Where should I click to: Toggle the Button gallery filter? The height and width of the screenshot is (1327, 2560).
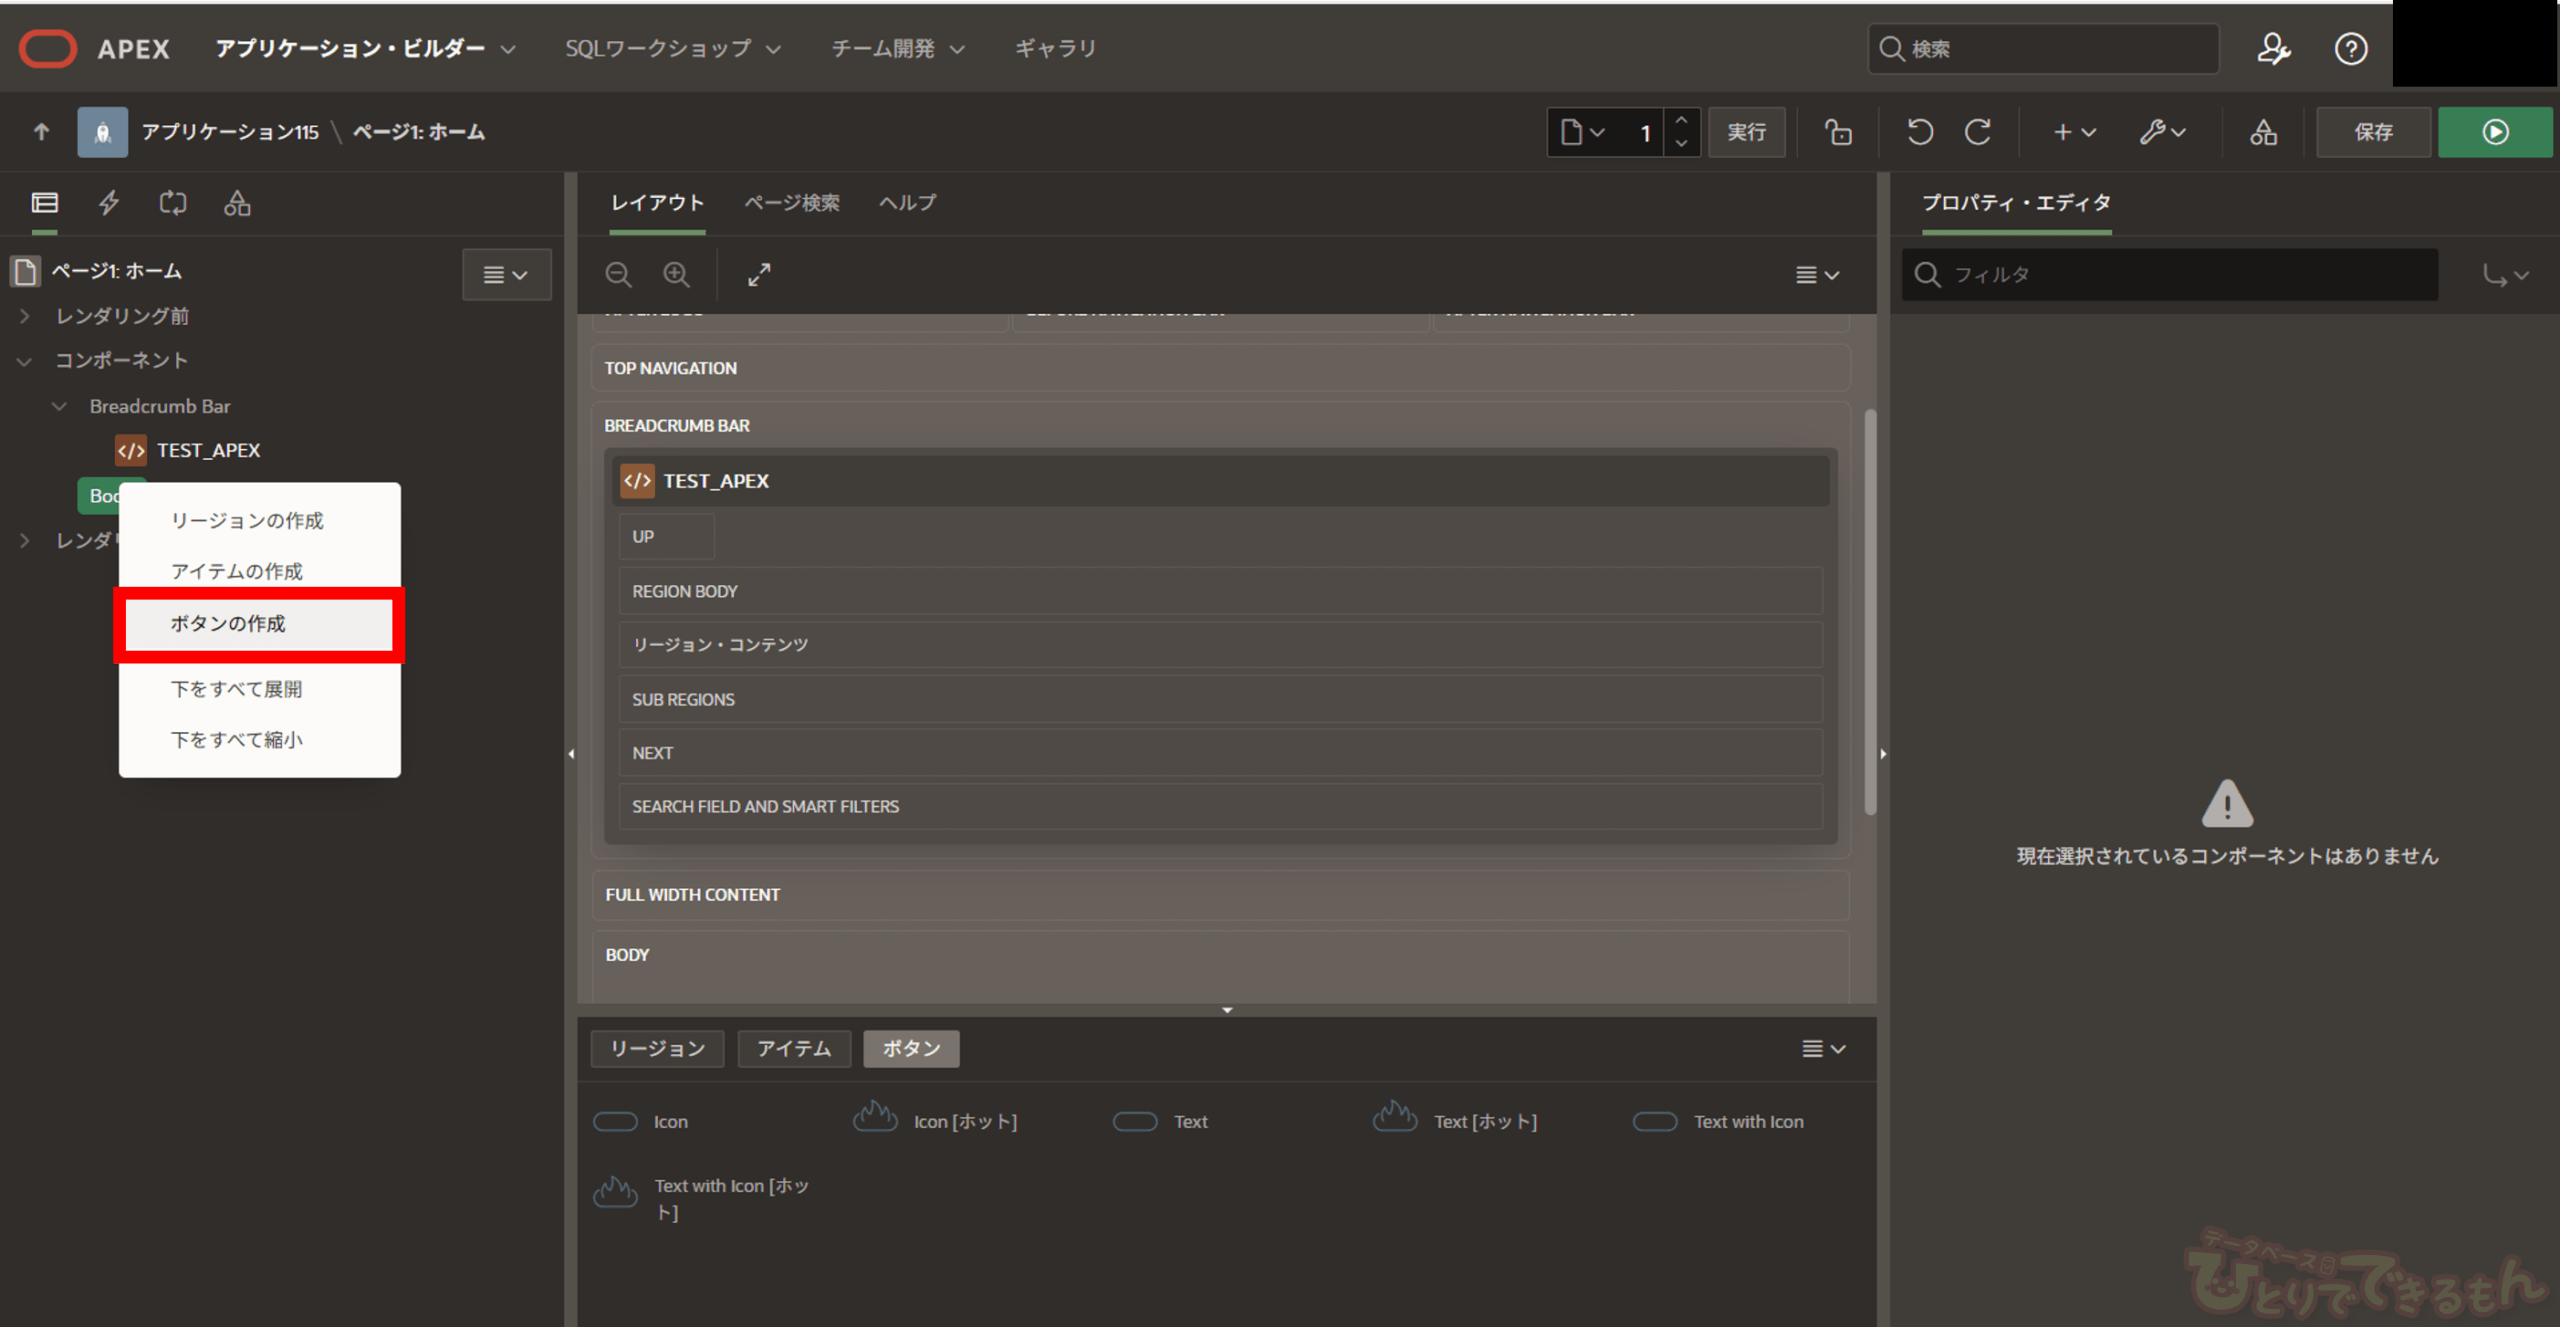(911, 1048)
